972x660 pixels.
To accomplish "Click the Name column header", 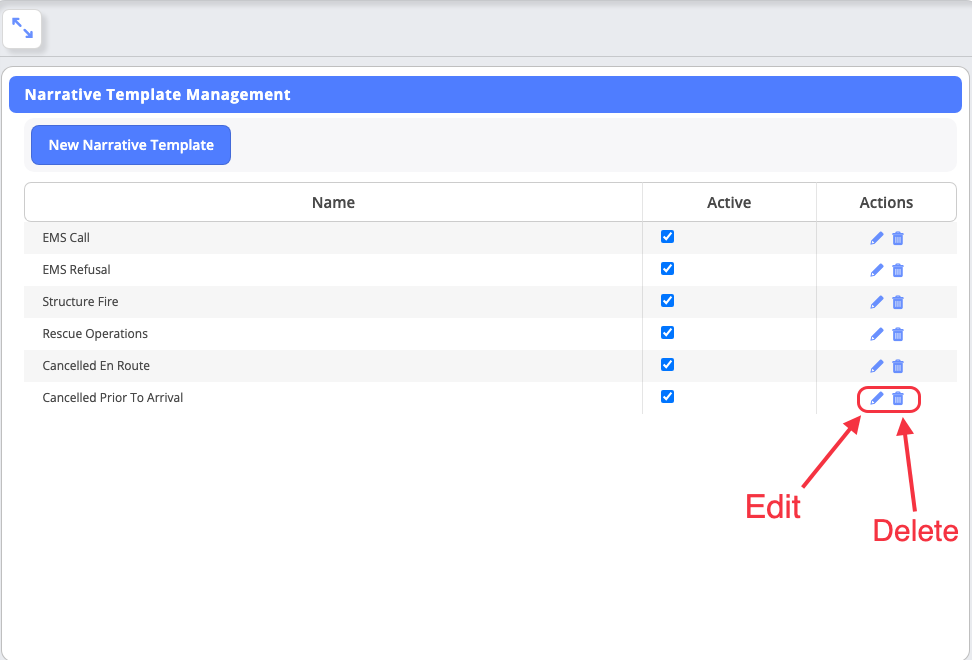I will click(334, 203).
